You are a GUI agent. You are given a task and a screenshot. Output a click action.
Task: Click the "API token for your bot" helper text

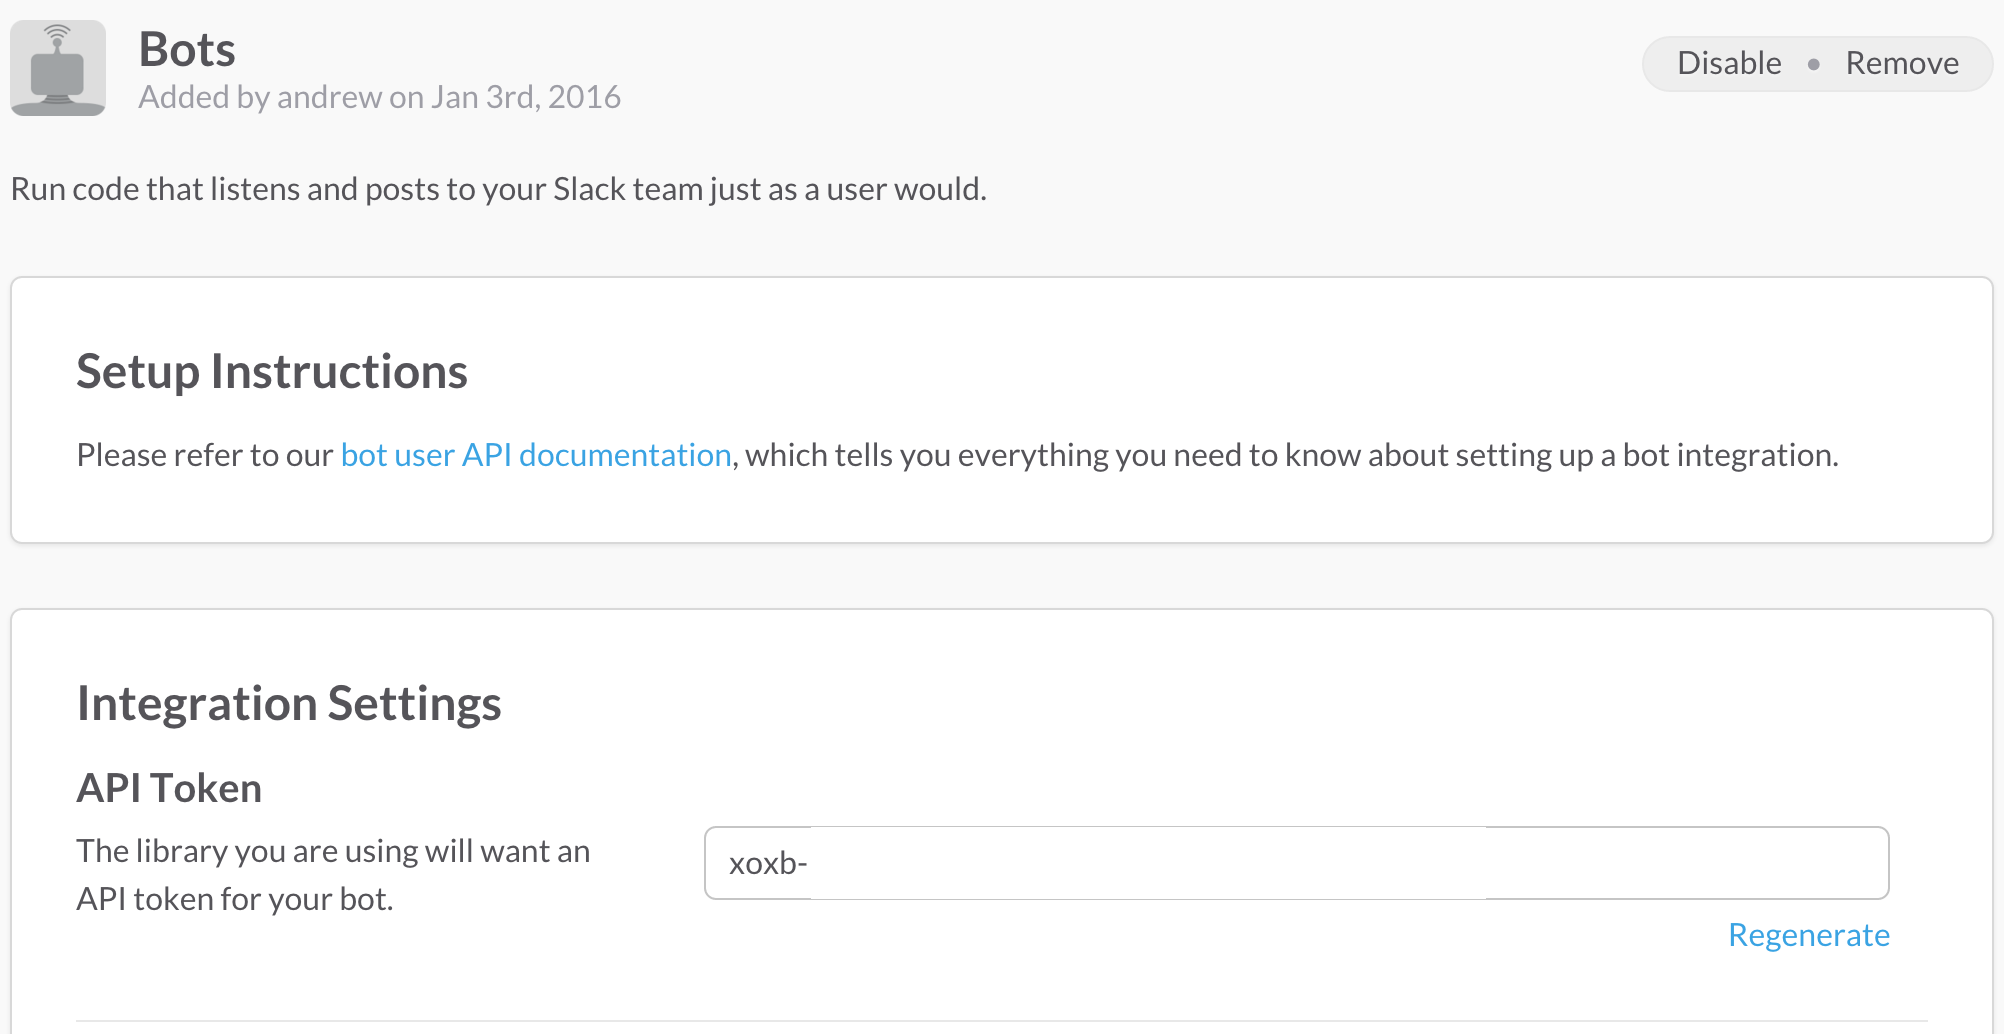235,899
